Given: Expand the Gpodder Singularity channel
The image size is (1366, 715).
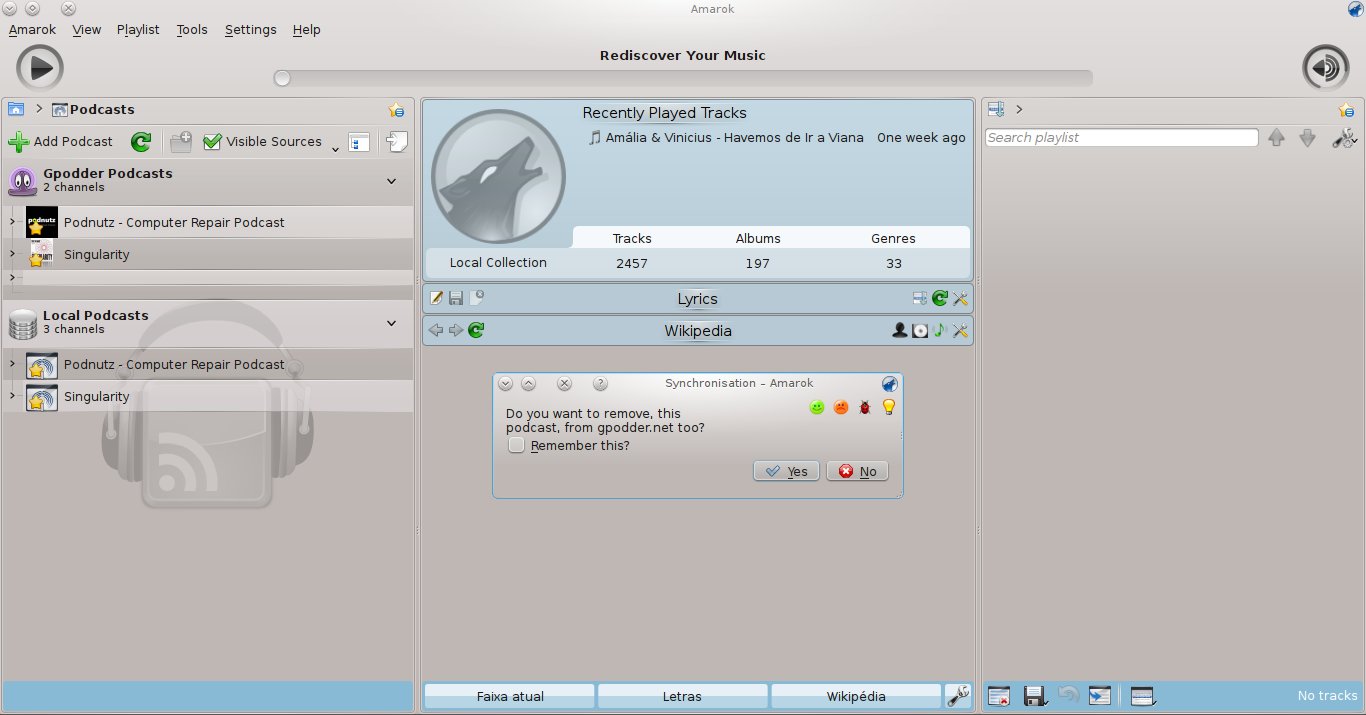Looking at the screenshot, I should [x=12, y=254].
